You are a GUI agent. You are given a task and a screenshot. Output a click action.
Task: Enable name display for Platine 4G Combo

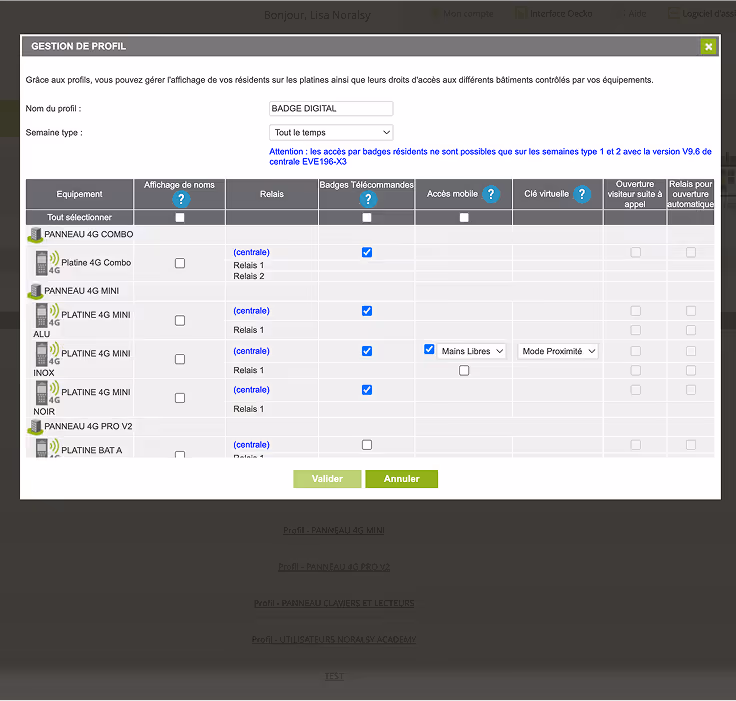[x=180, y=263]
